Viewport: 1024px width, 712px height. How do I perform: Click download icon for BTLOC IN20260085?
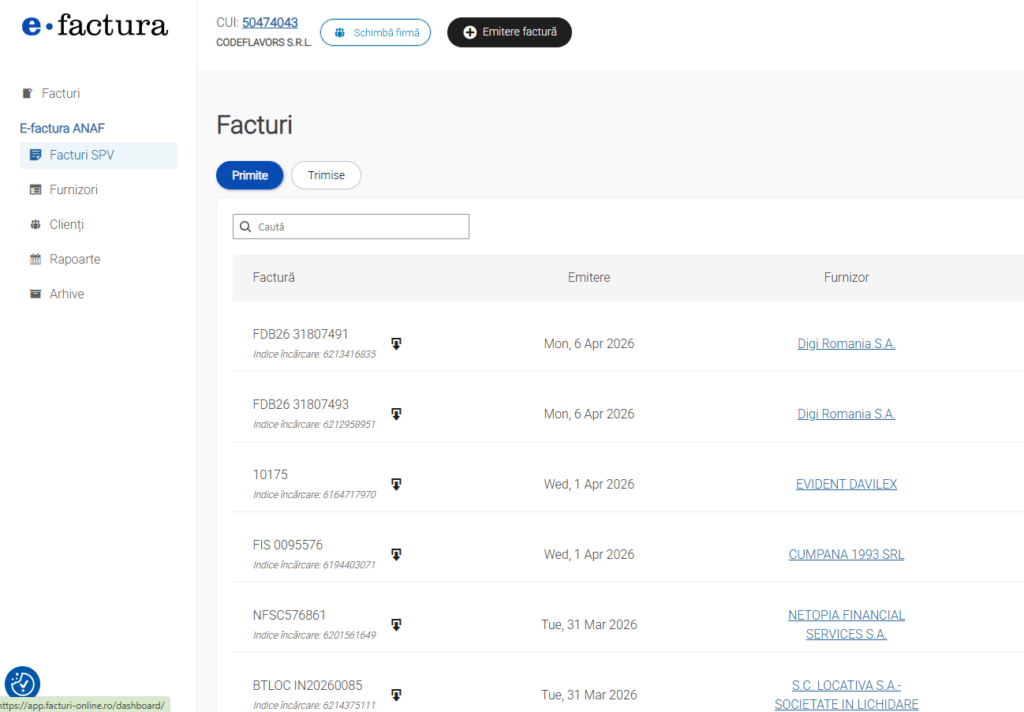(396, 694)
